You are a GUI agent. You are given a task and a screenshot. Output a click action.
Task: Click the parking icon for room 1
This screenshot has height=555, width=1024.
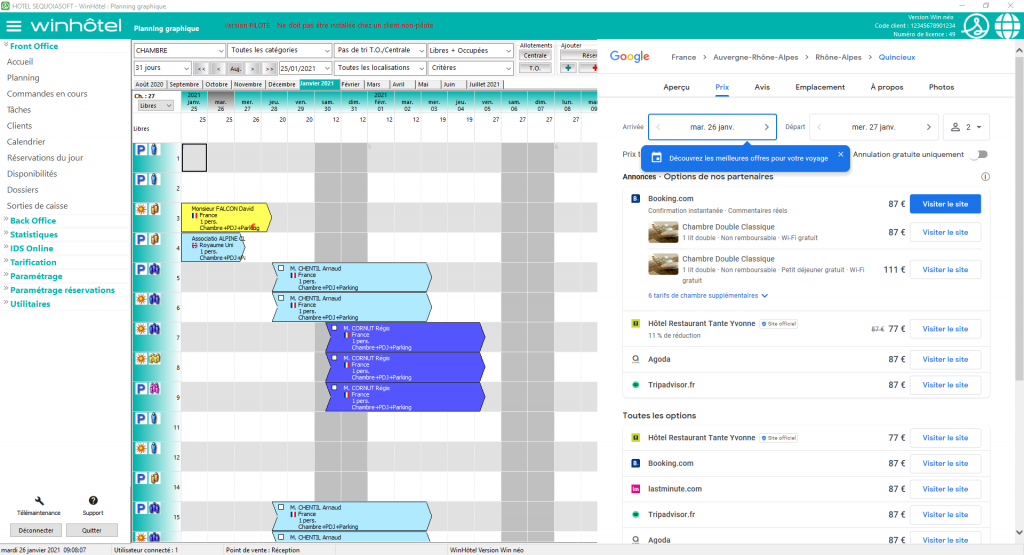tap(141, 149)
